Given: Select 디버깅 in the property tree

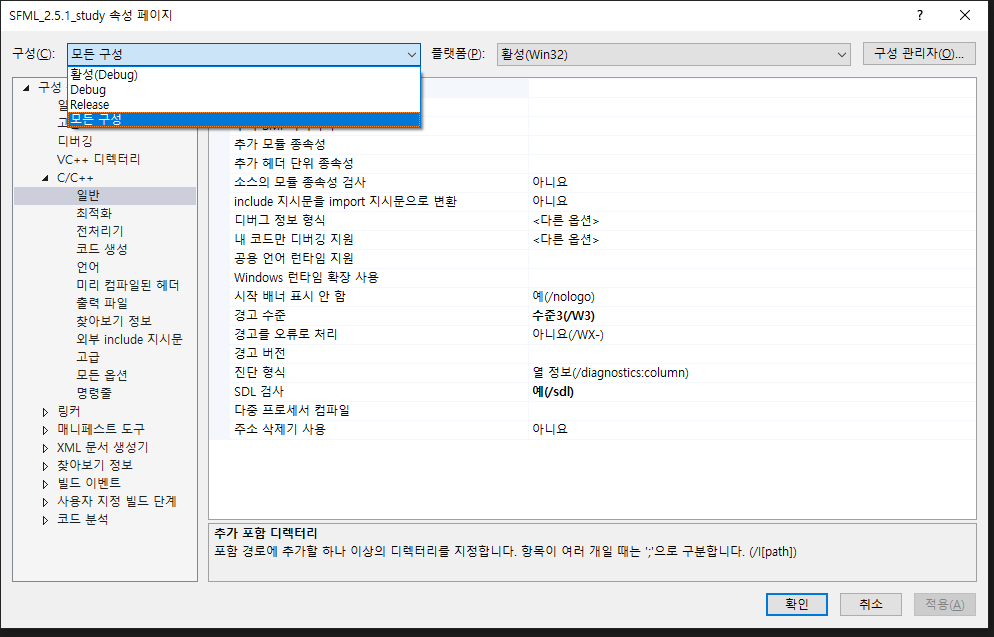Looking at the screenshot, I should (x=75, y=141).
